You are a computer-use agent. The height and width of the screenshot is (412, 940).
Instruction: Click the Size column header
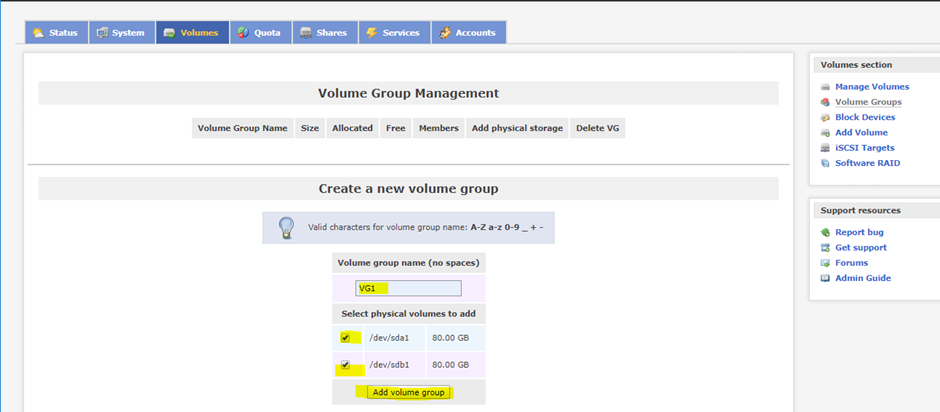click(310, 128)
